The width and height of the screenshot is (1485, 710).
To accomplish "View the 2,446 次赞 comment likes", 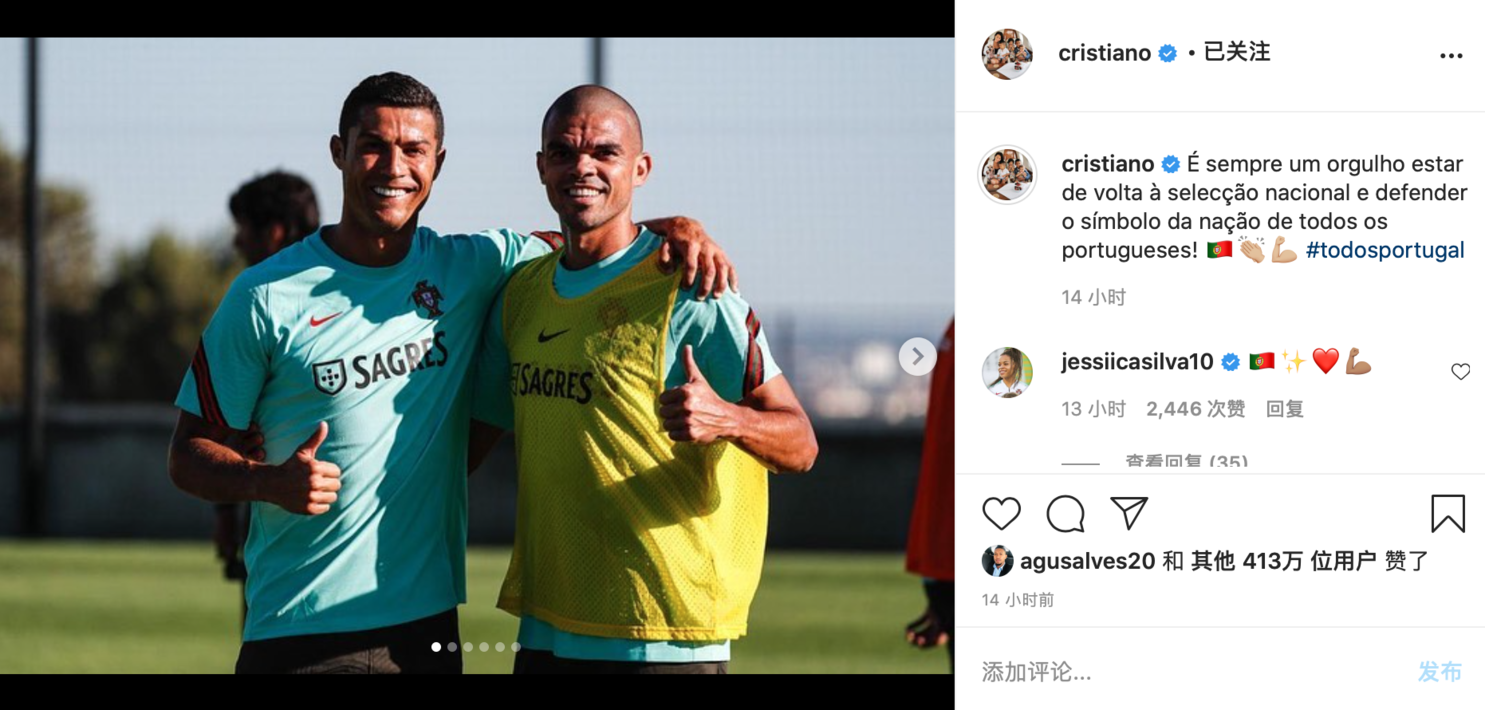I will click(x=1196, y=409).
